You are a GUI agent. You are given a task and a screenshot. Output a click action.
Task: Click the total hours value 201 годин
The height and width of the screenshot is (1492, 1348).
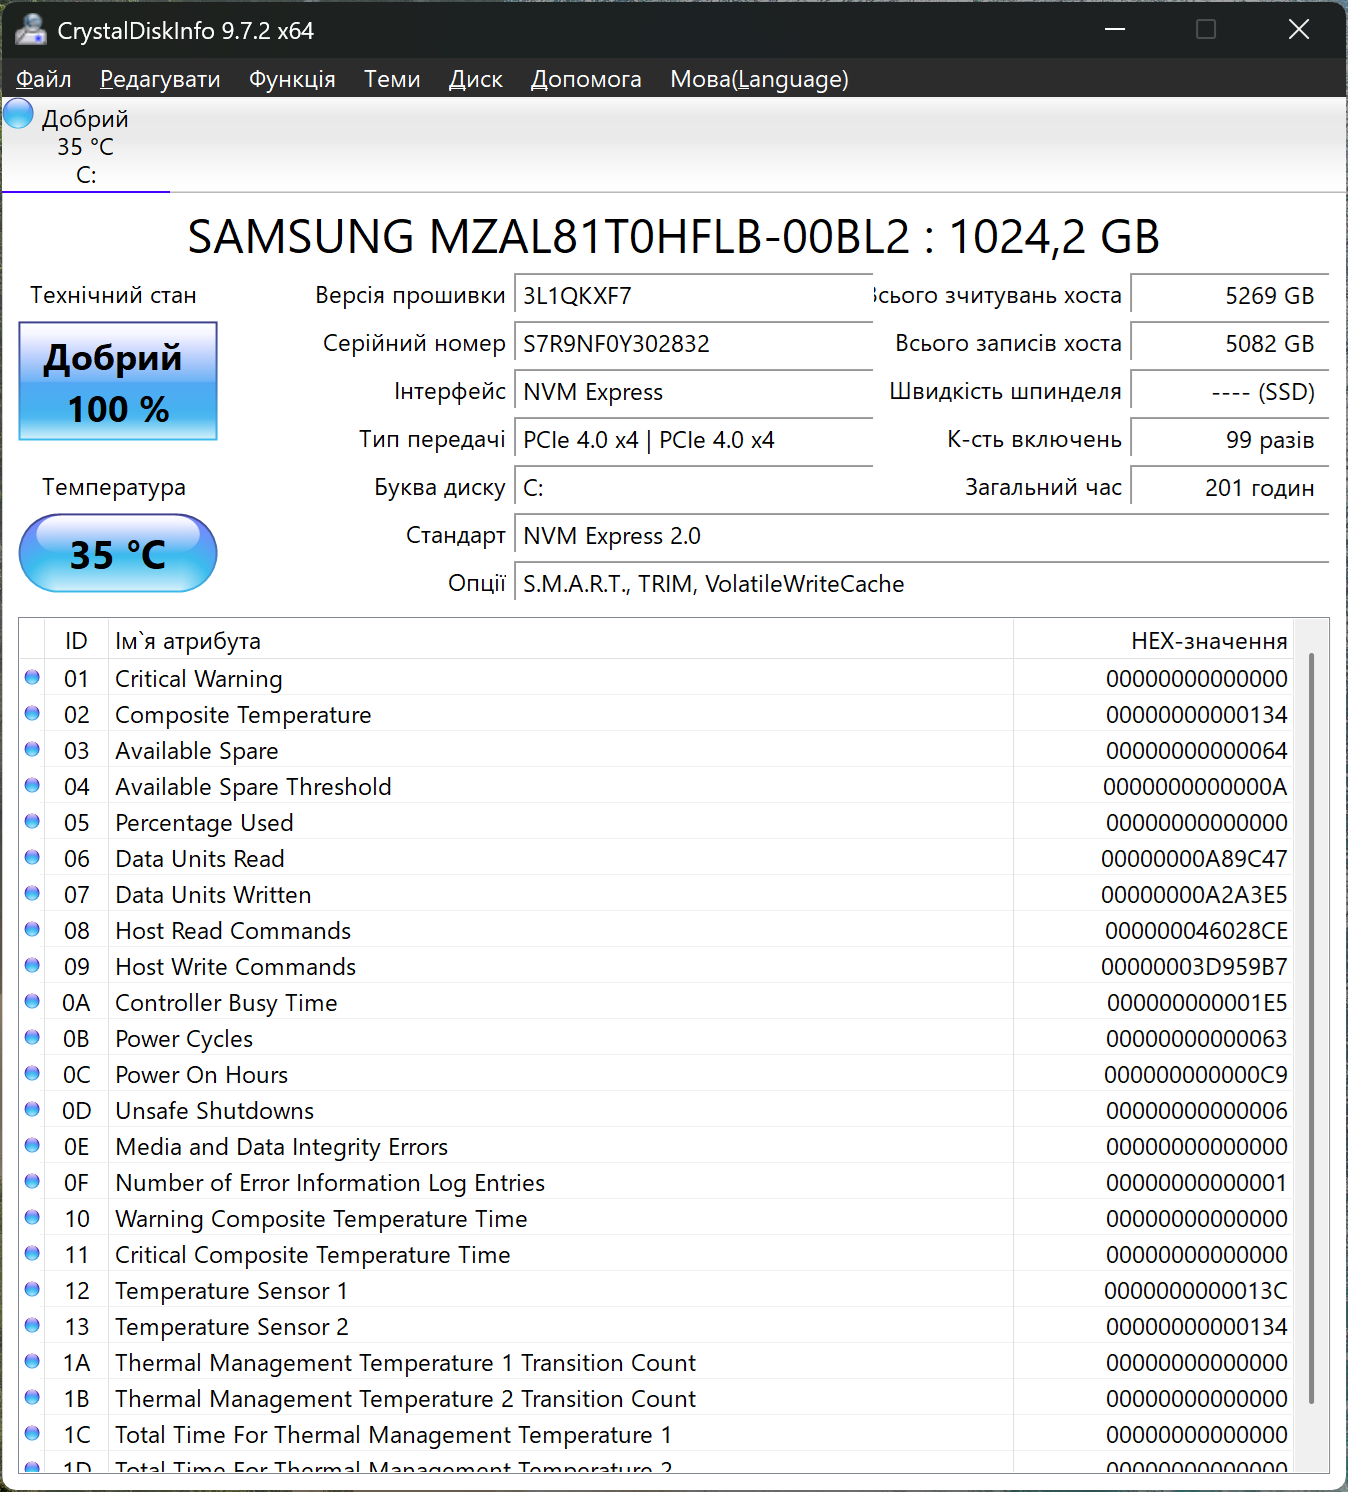tap(1230, 488)
